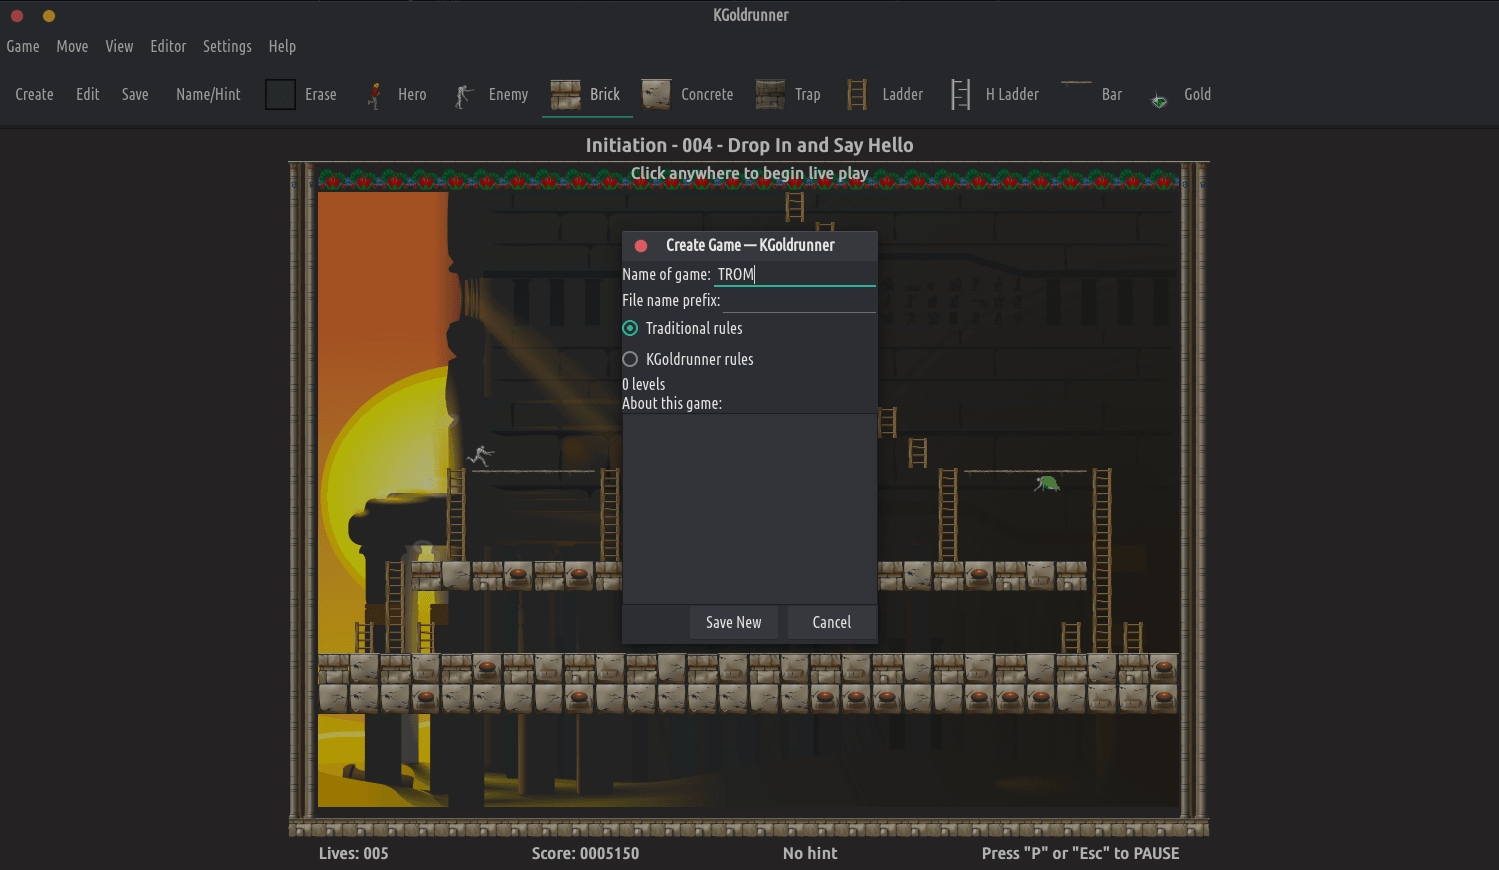Click the Name of game input field
This screenshot has width=1499, height=870.
795,274
